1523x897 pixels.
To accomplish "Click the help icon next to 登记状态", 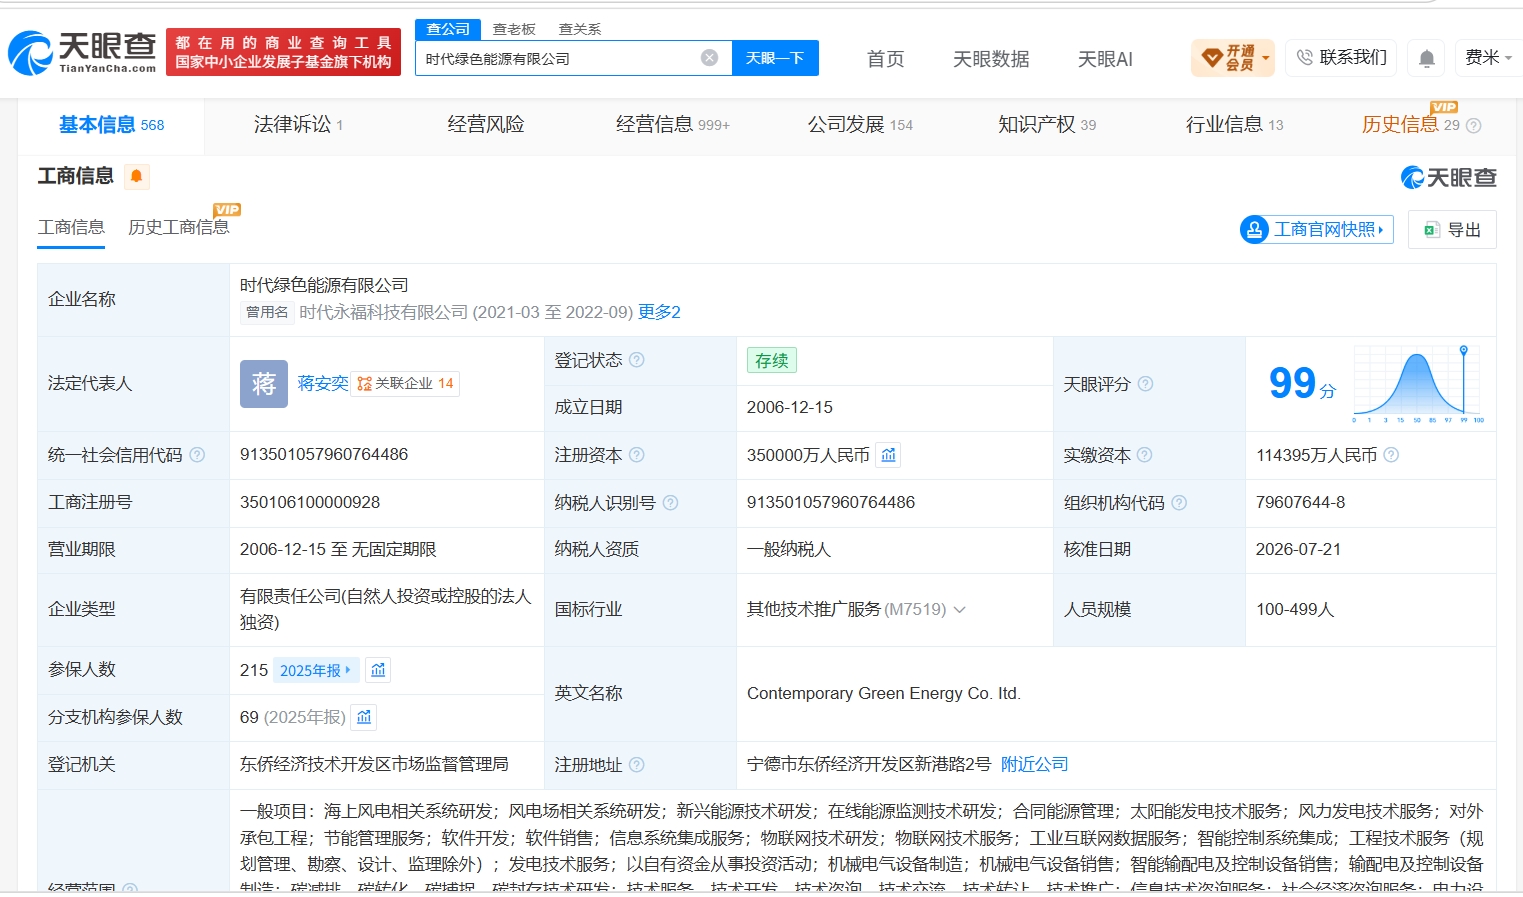I will pos(637,360).
